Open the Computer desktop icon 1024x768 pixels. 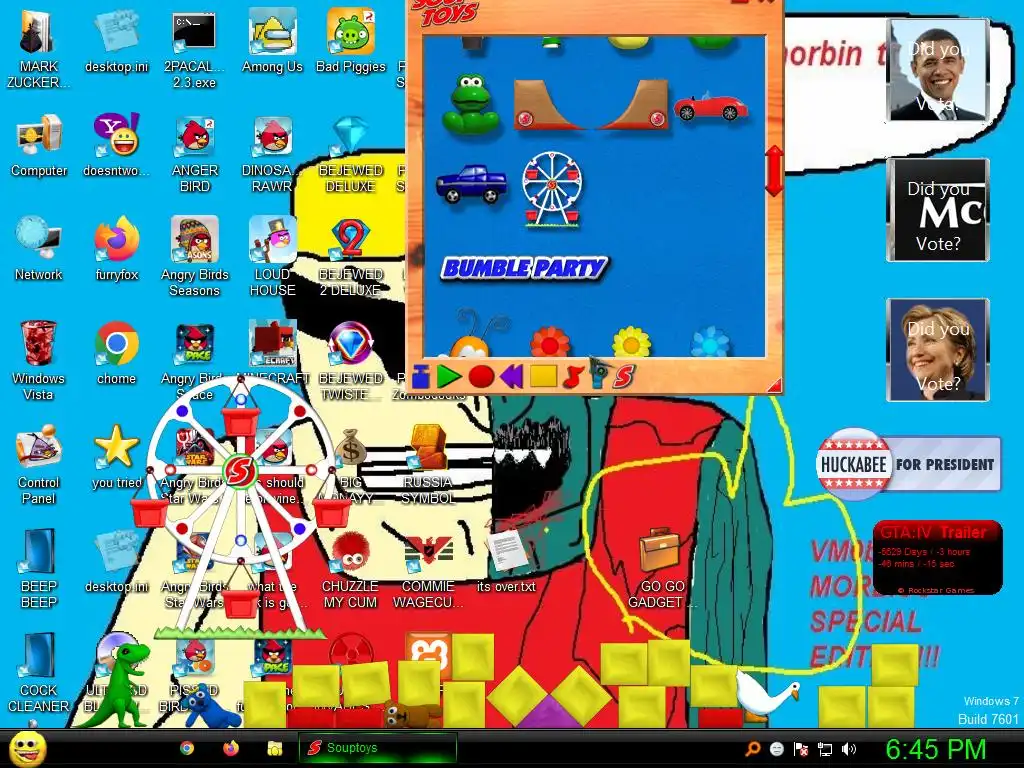(39, 145)
